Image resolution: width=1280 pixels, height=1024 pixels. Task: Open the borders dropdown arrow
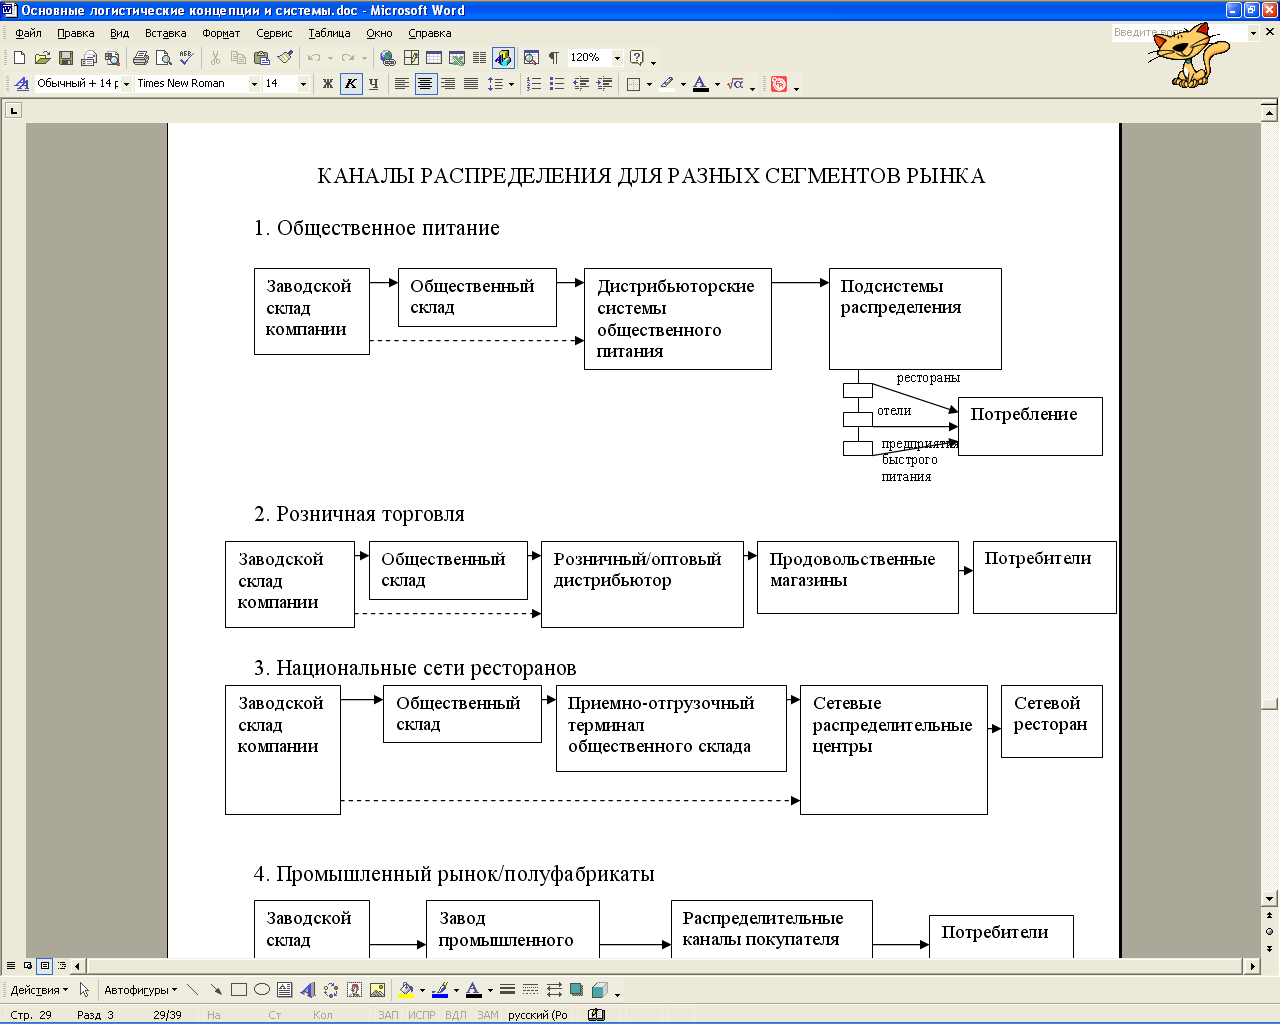click(x=649, y=84)
